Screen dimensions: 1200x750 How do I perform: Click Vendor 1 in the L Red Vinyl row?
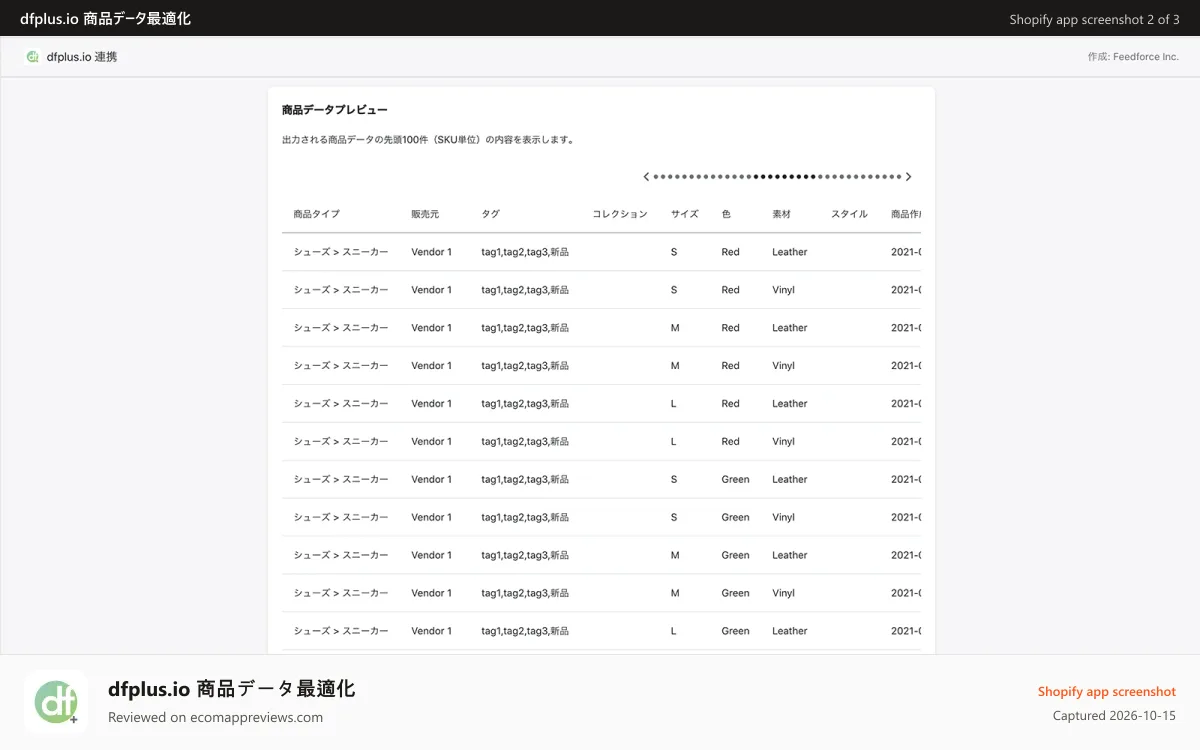[x=431, y=442]
